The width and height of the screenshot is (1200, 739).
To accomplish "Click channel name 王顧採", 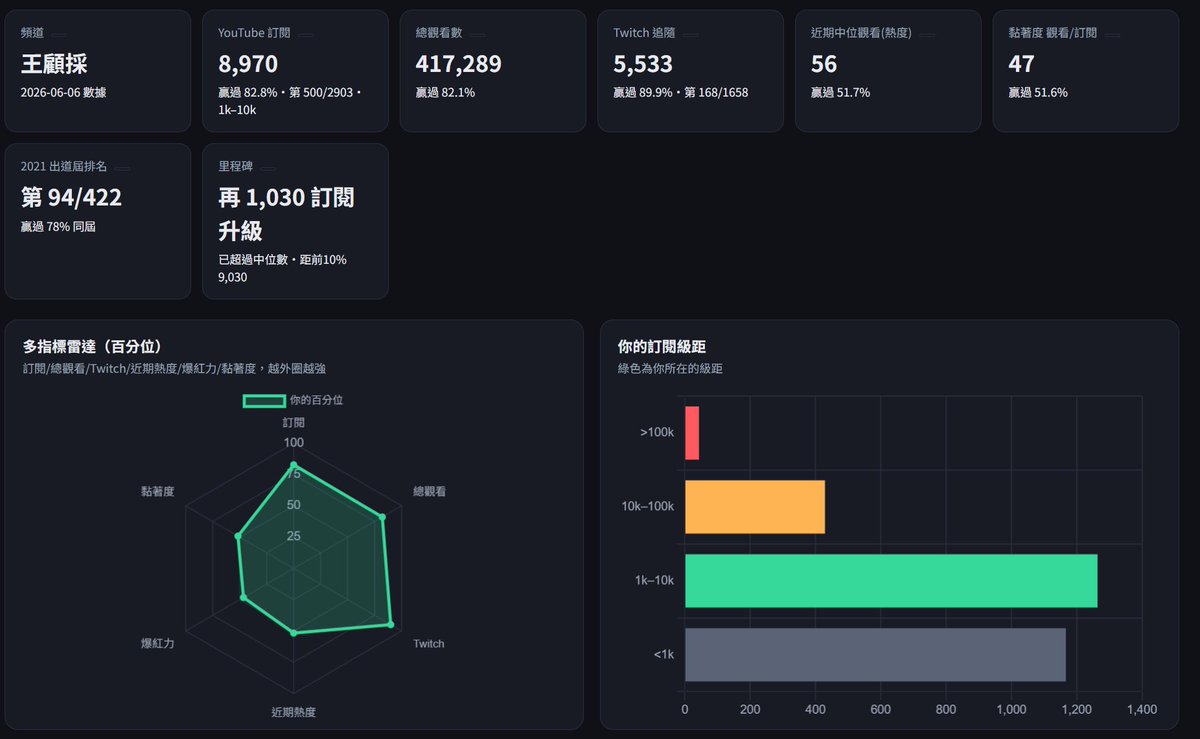I will tap(54, 65).
